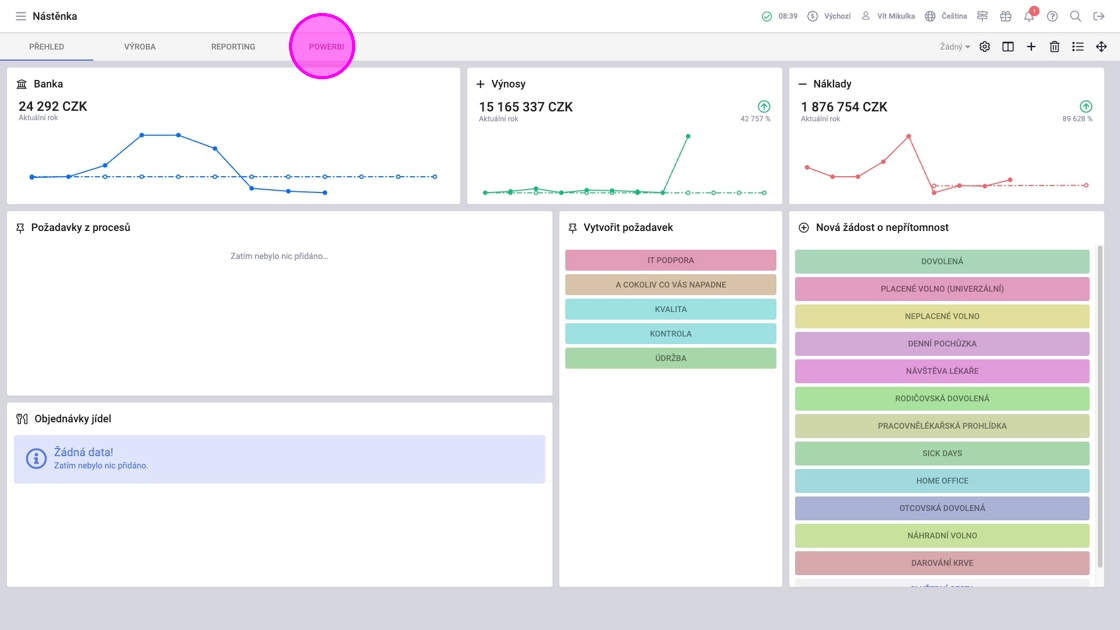Click the logout arrow icon
The image size is (1120, 630).
click(x=1099, y=16)
